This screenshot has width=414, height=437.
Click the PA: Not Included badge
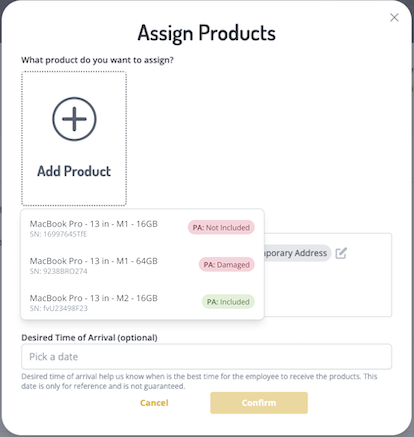click(x=221, y=228)
